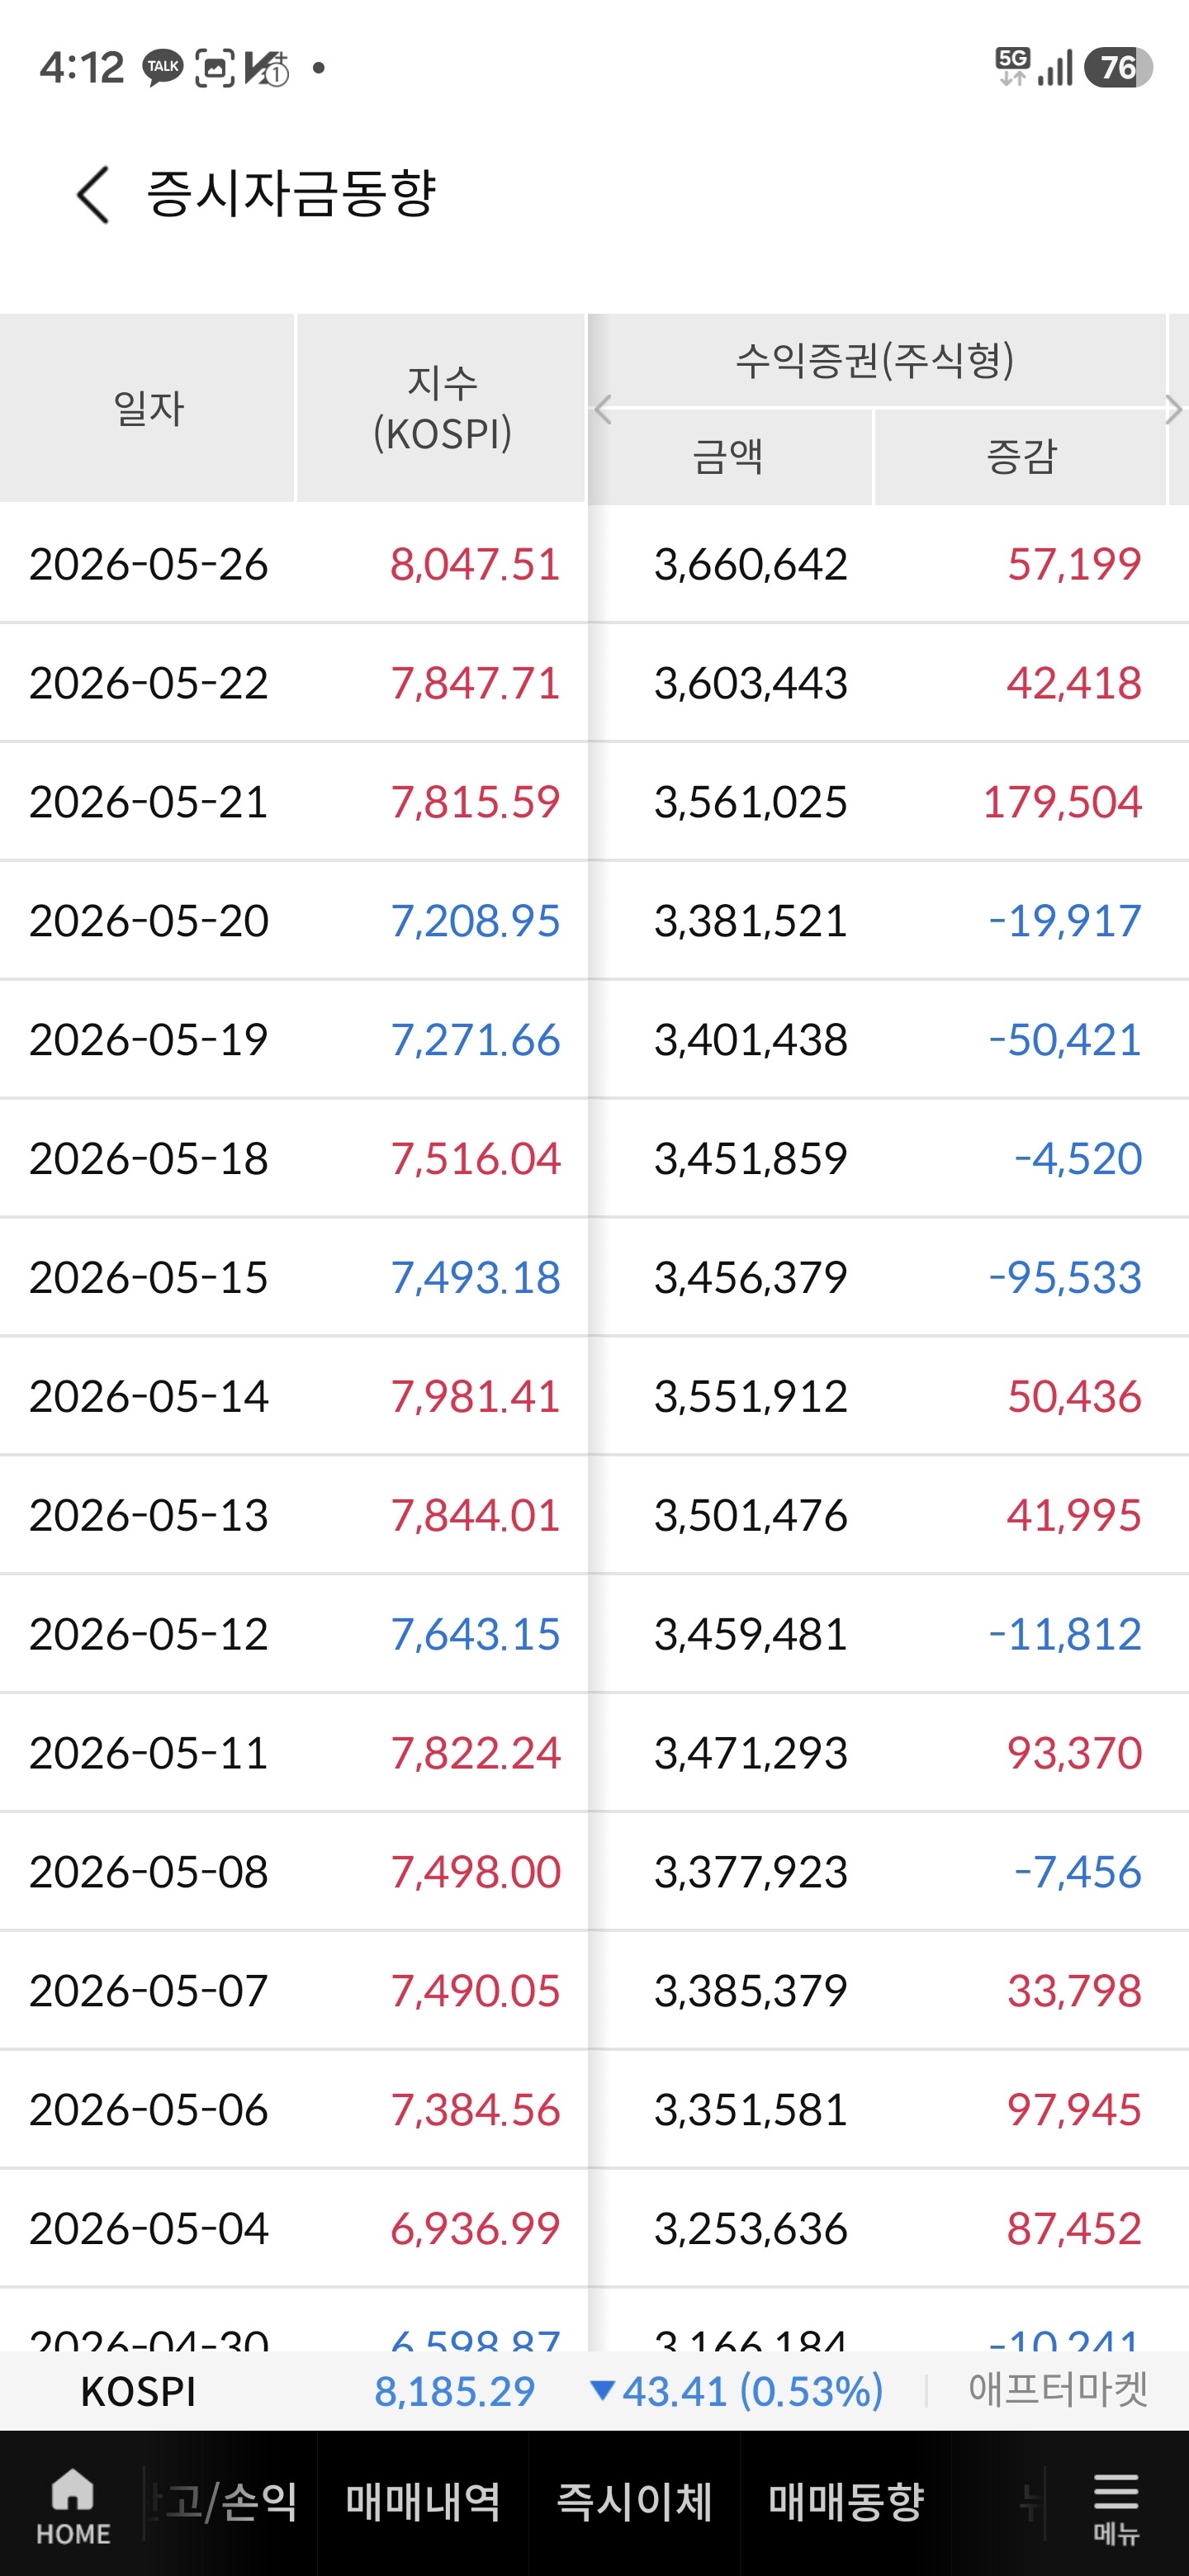Select the 증감 column header
Image resolution: width=1189 pixels, height=2576 pixels.
tap(1020, 457)
